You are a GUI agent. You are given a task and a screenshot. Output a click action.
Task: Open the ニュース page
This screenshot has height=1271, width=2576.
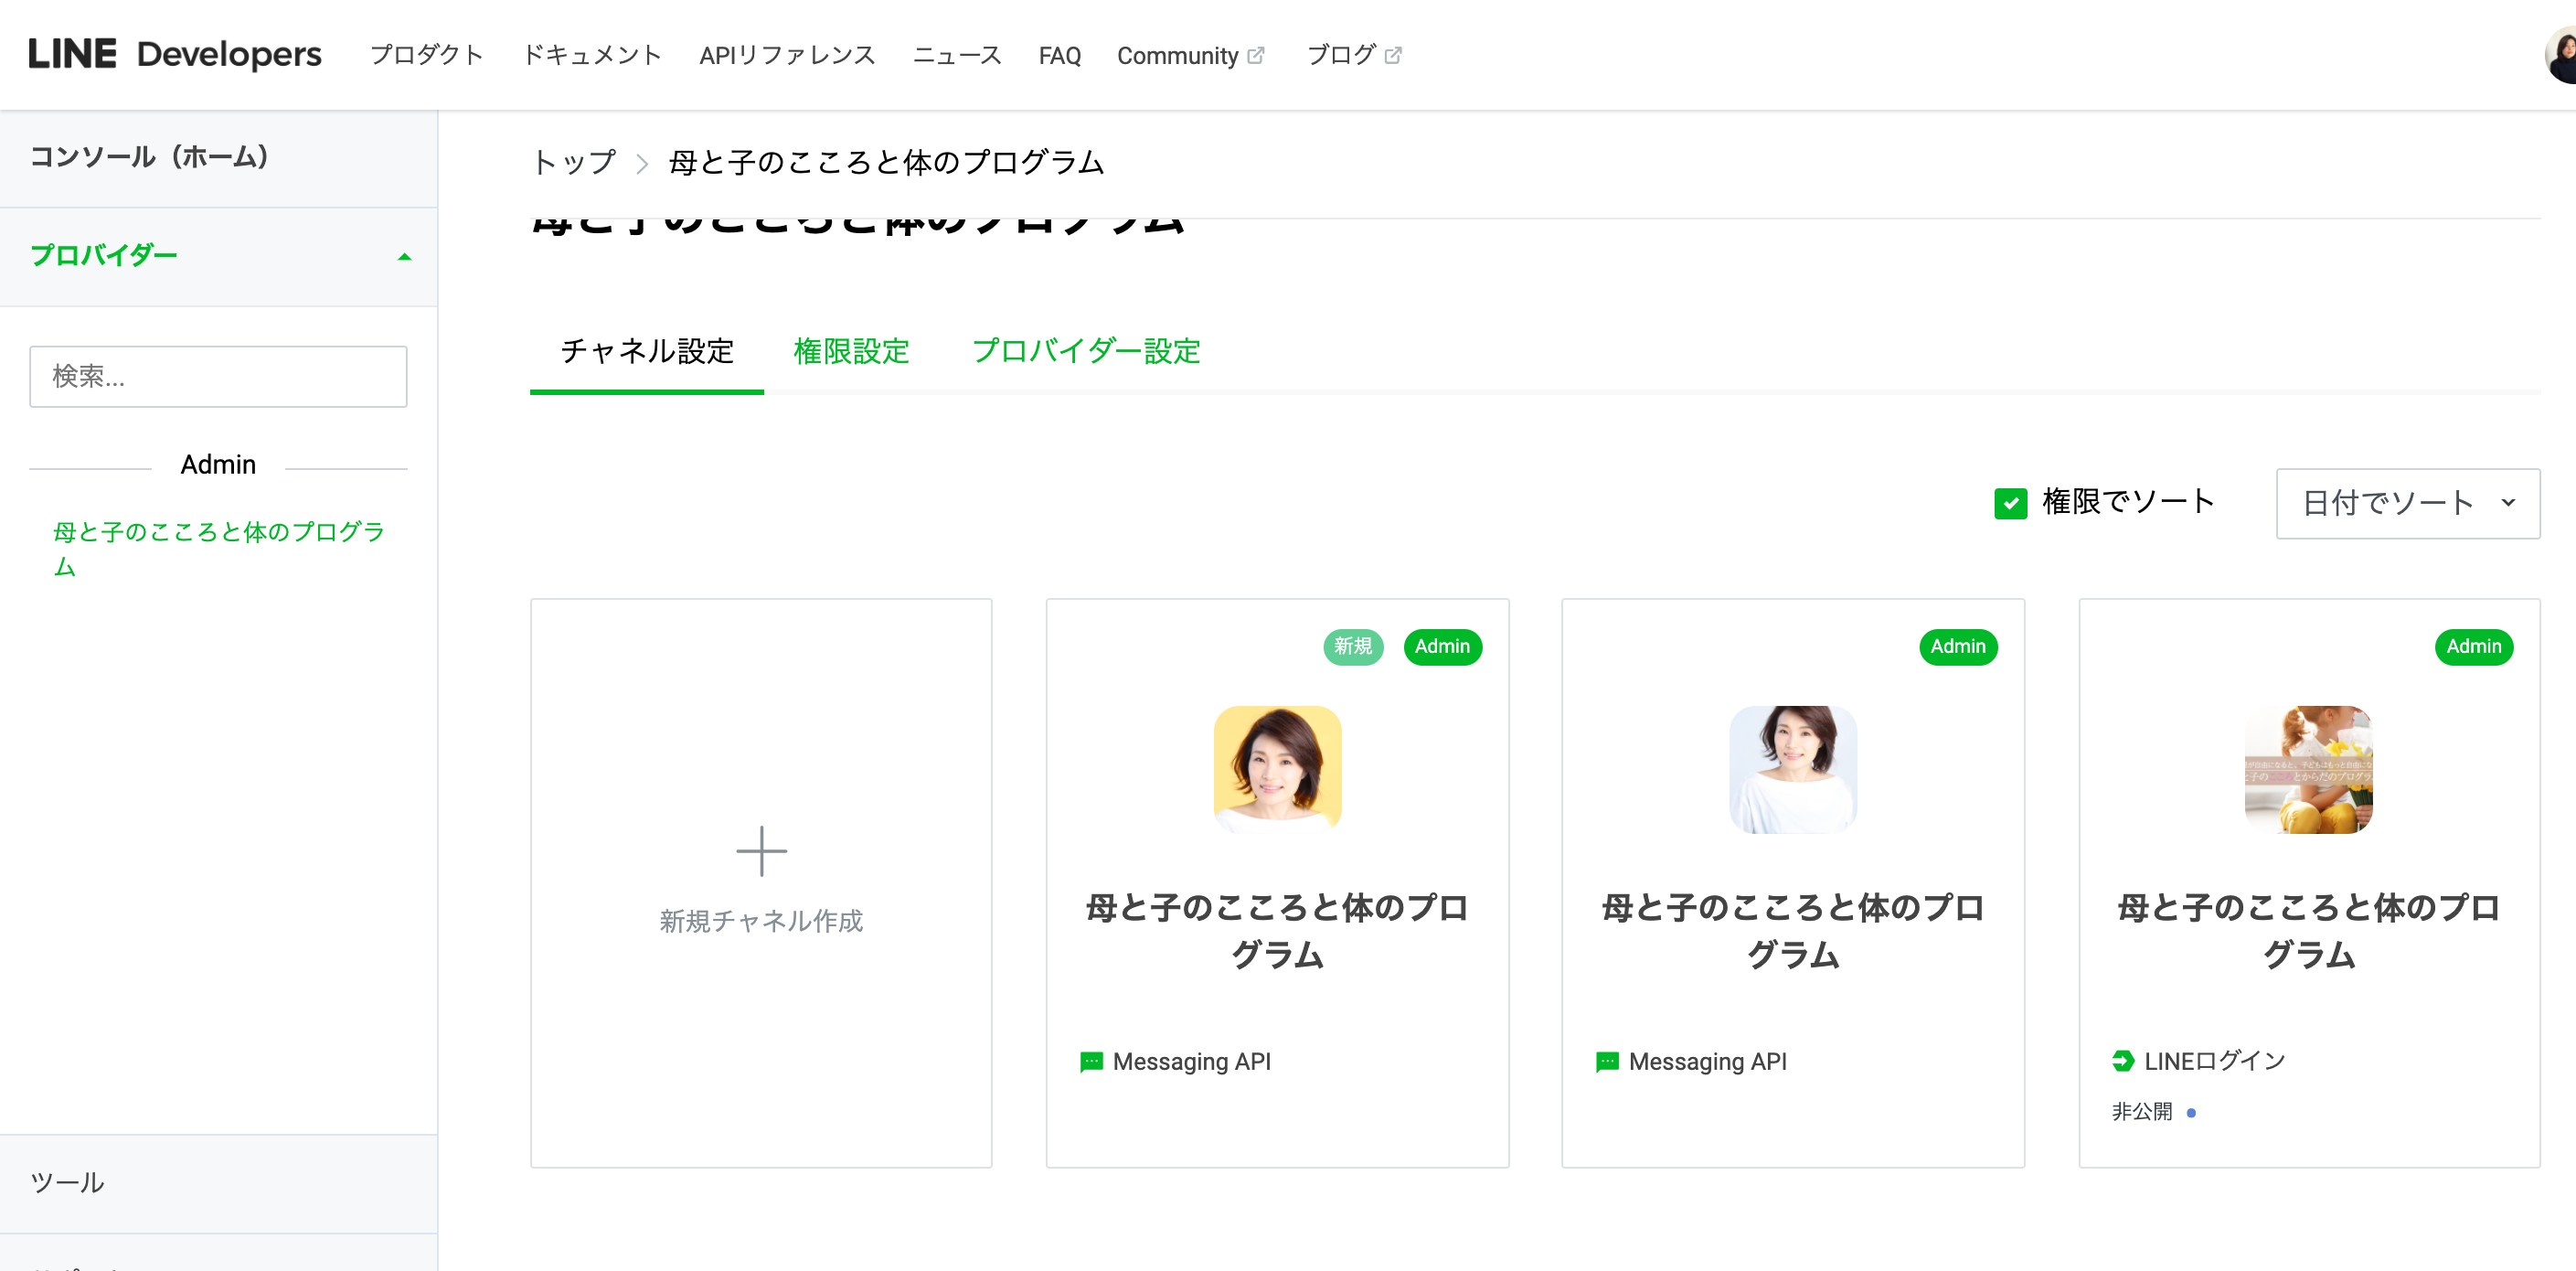tap(957, 55)
